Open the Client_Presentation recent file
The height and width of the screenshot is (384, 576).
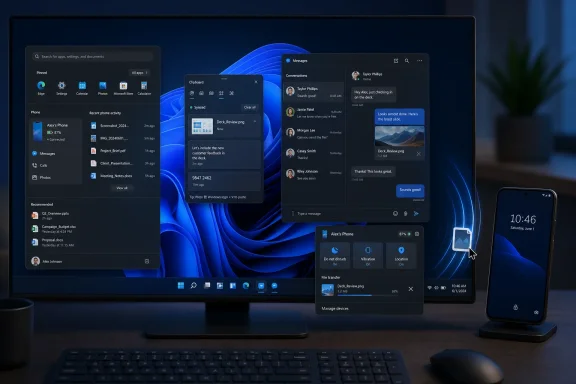coord(122,163)
